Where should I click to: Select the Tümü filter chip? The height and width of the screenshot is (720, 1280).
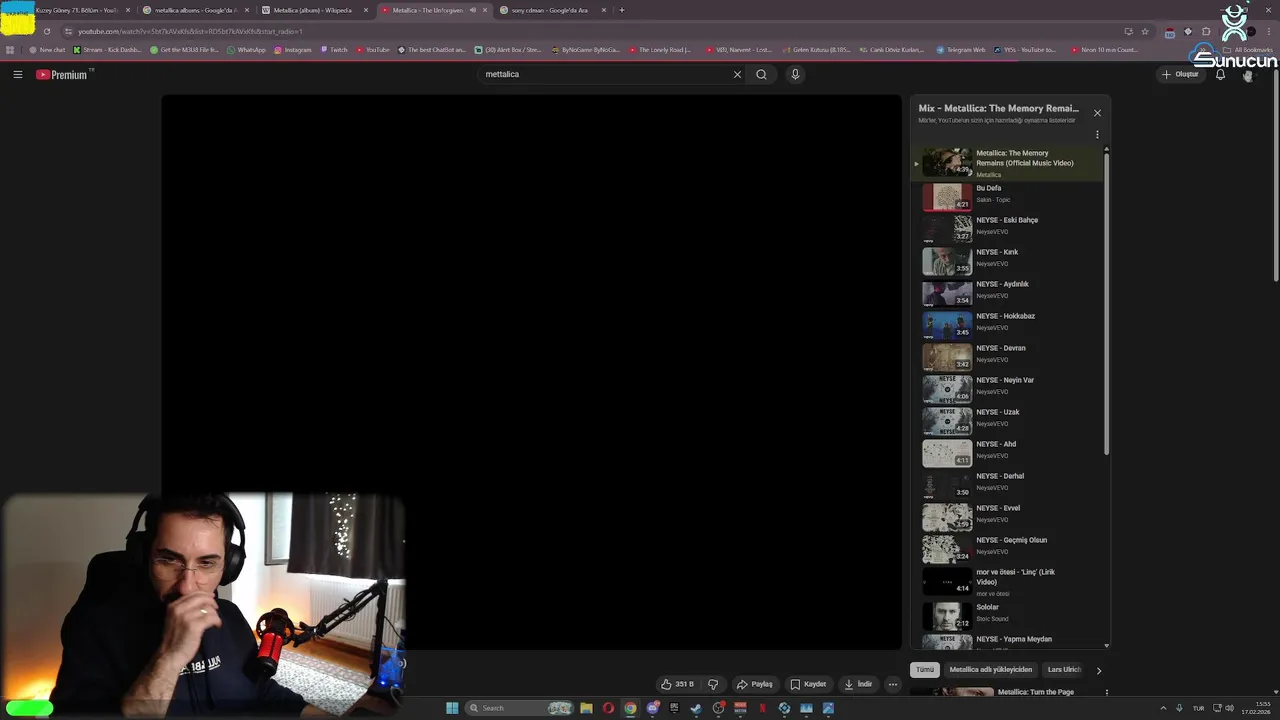pos(925,670)
